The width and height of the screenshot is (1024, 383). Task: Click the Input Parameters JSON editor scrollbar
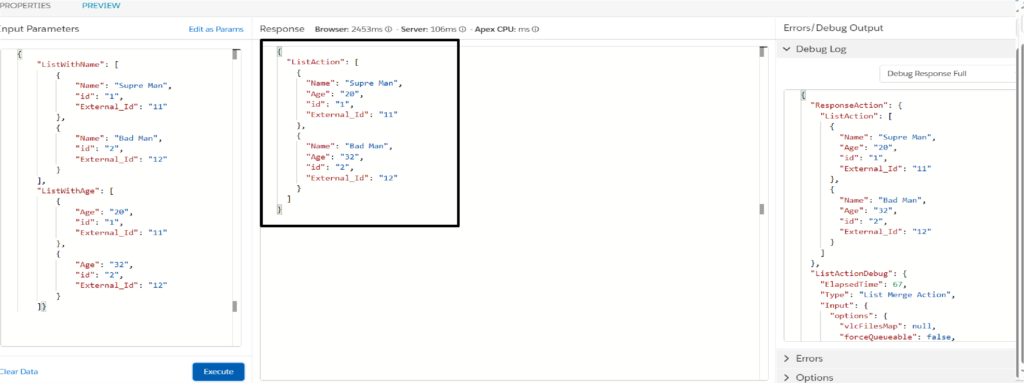pos(235,180)
